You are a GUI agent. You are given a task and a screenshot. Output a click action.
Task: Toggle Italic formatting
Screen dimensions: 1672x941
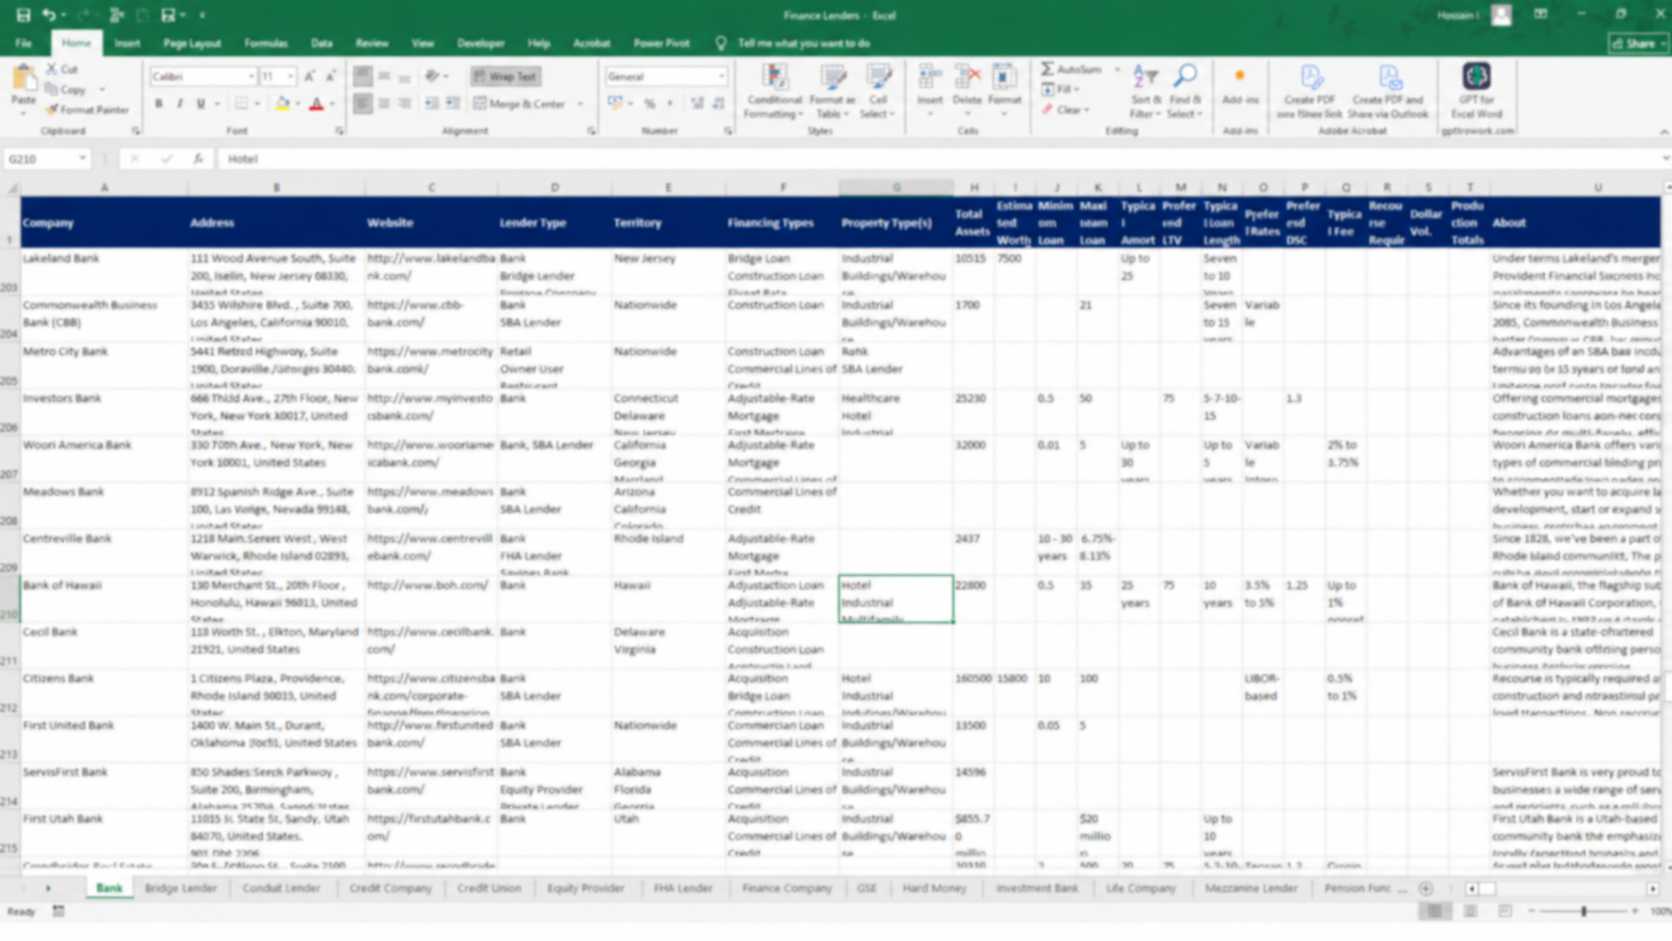[x=180, y=104]
